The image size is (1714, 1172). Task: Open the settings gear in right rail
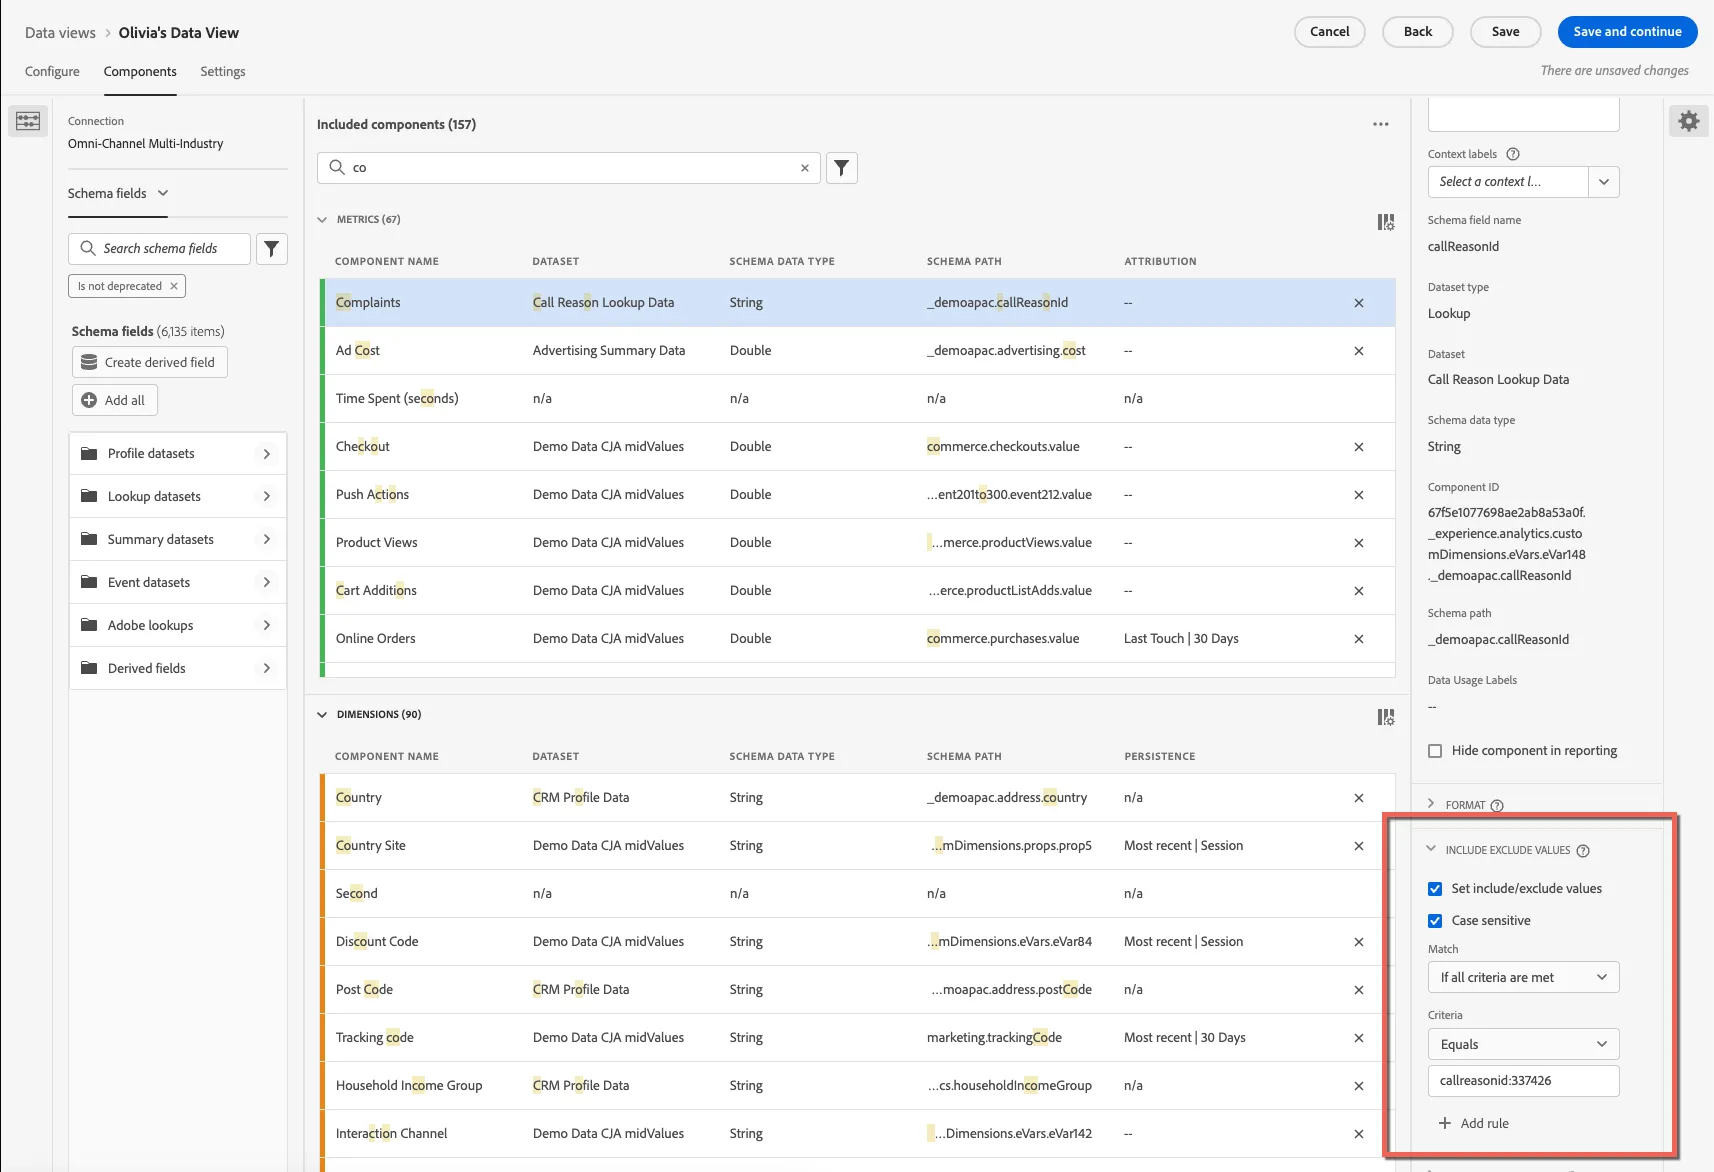(1689, 121)
